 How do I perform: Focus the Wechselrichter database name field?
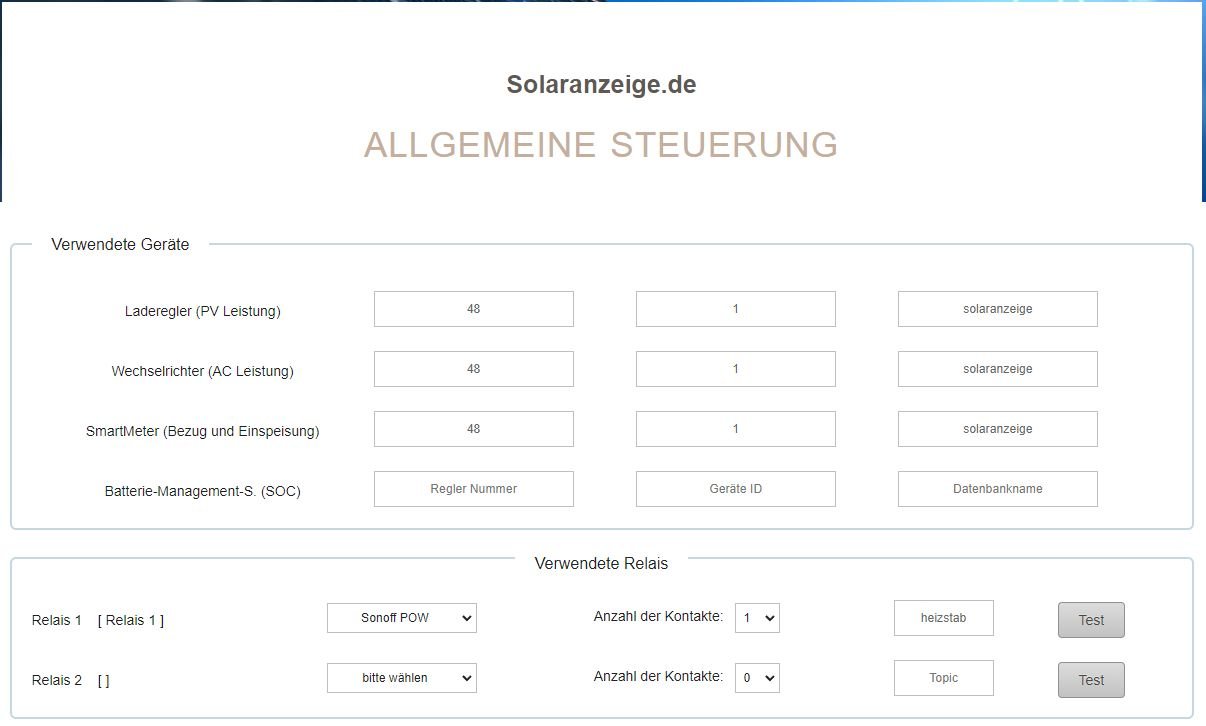pyautogui.click(x=997, y=369)
